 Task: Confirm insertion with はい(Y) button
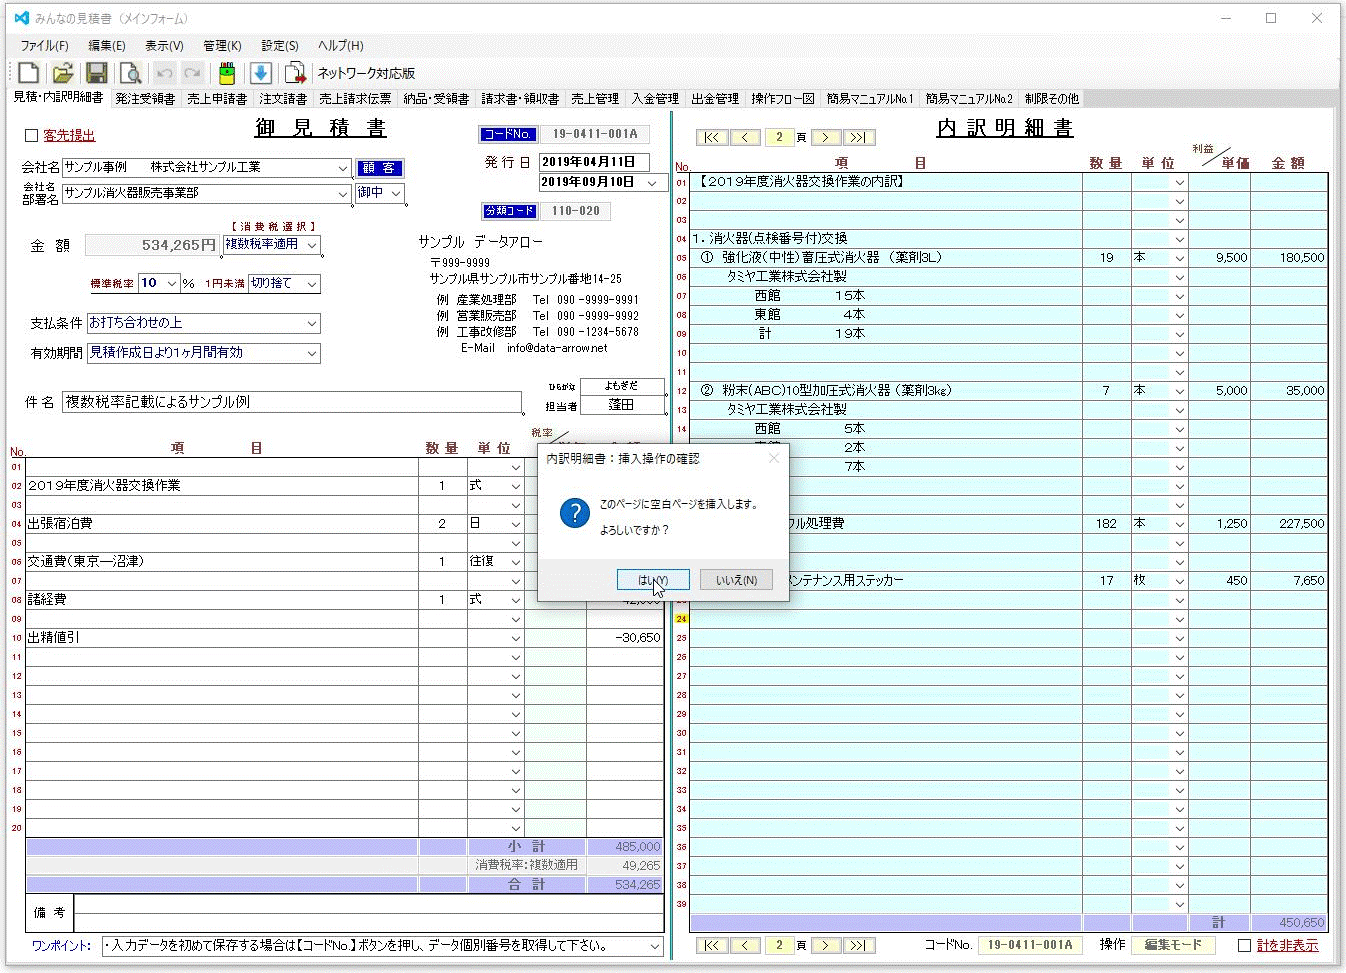pyautogui.click(x=652, y=580)
